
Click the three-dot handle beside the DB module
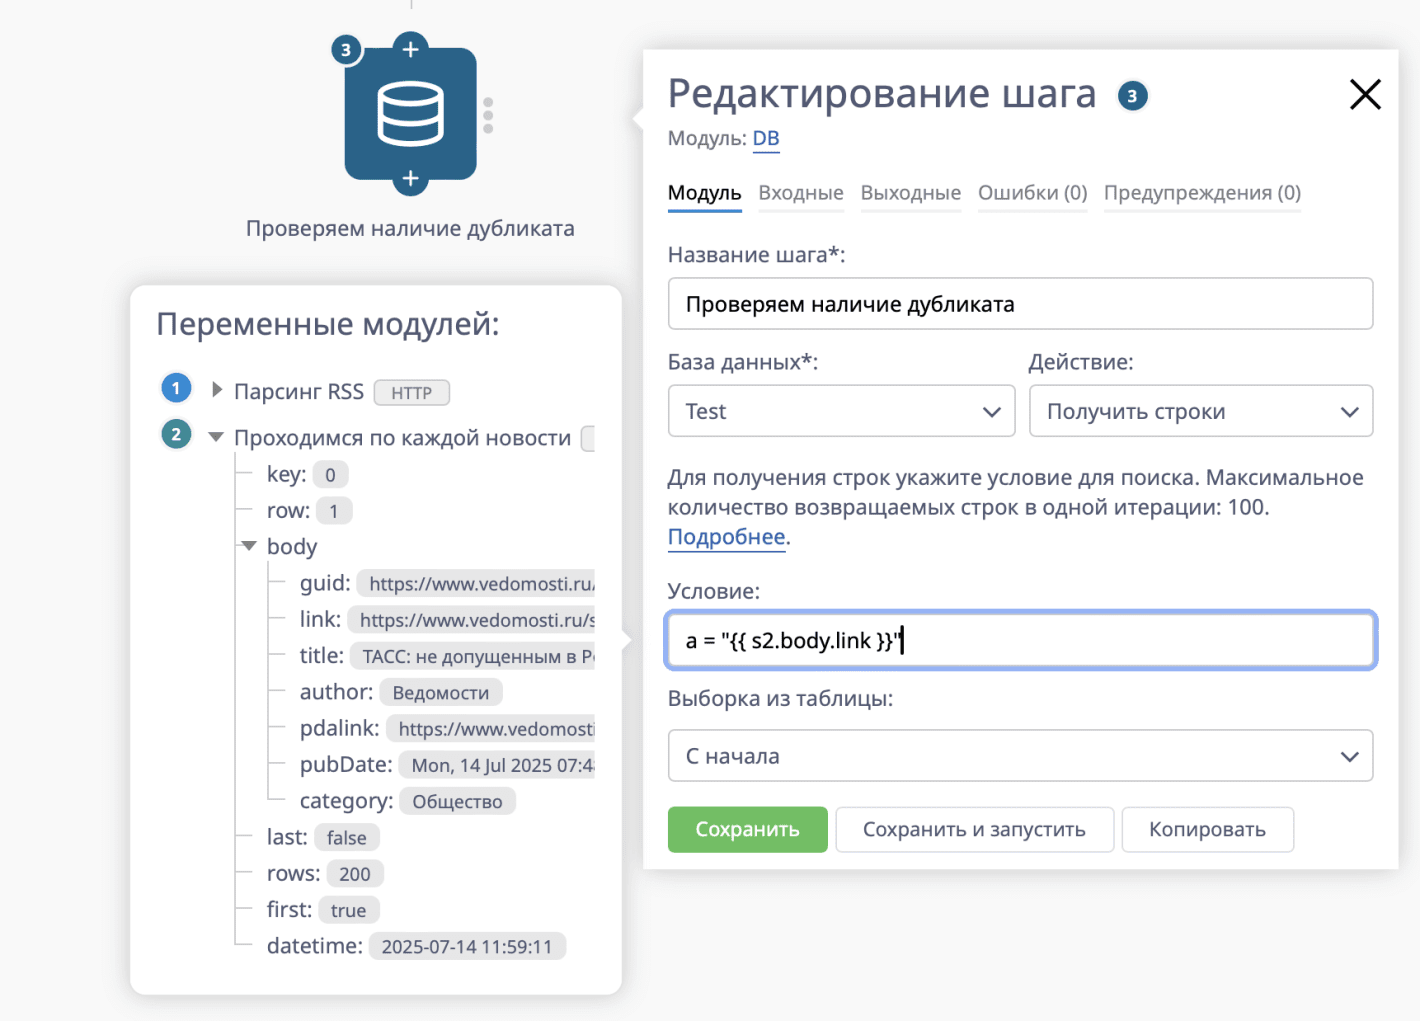tap(488, 114)
